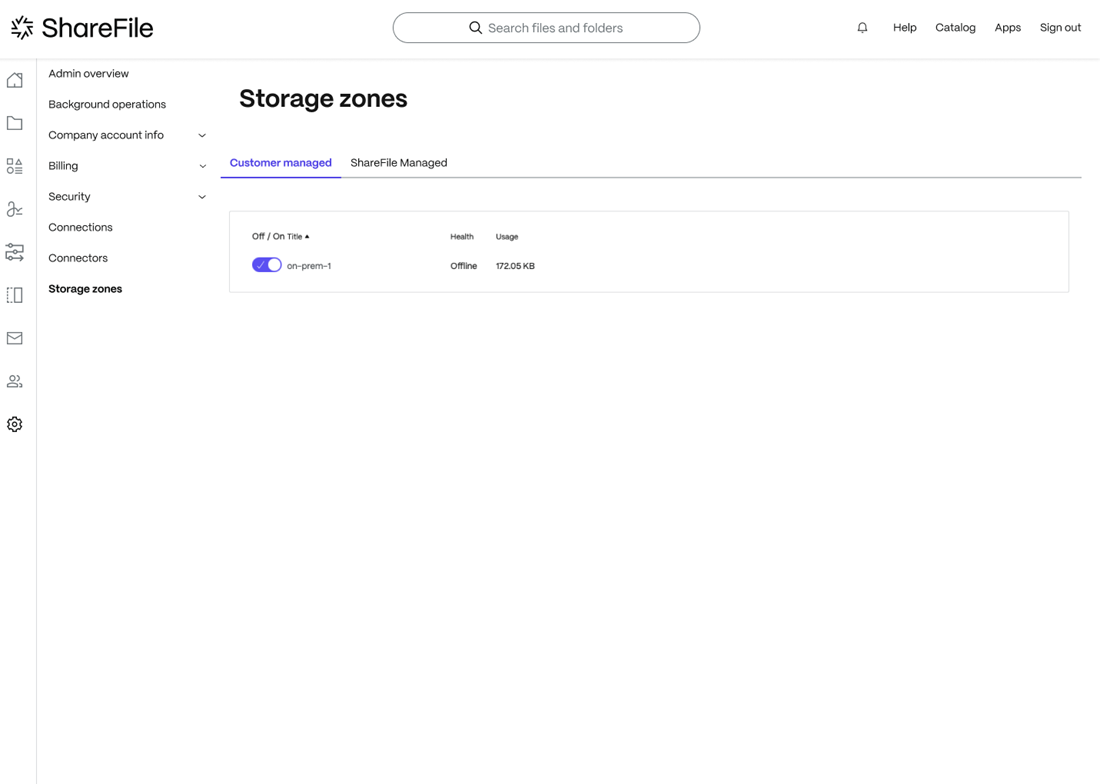
Task: Open the Apps link
Action: pyautogui.click(x=1007, y=27)
